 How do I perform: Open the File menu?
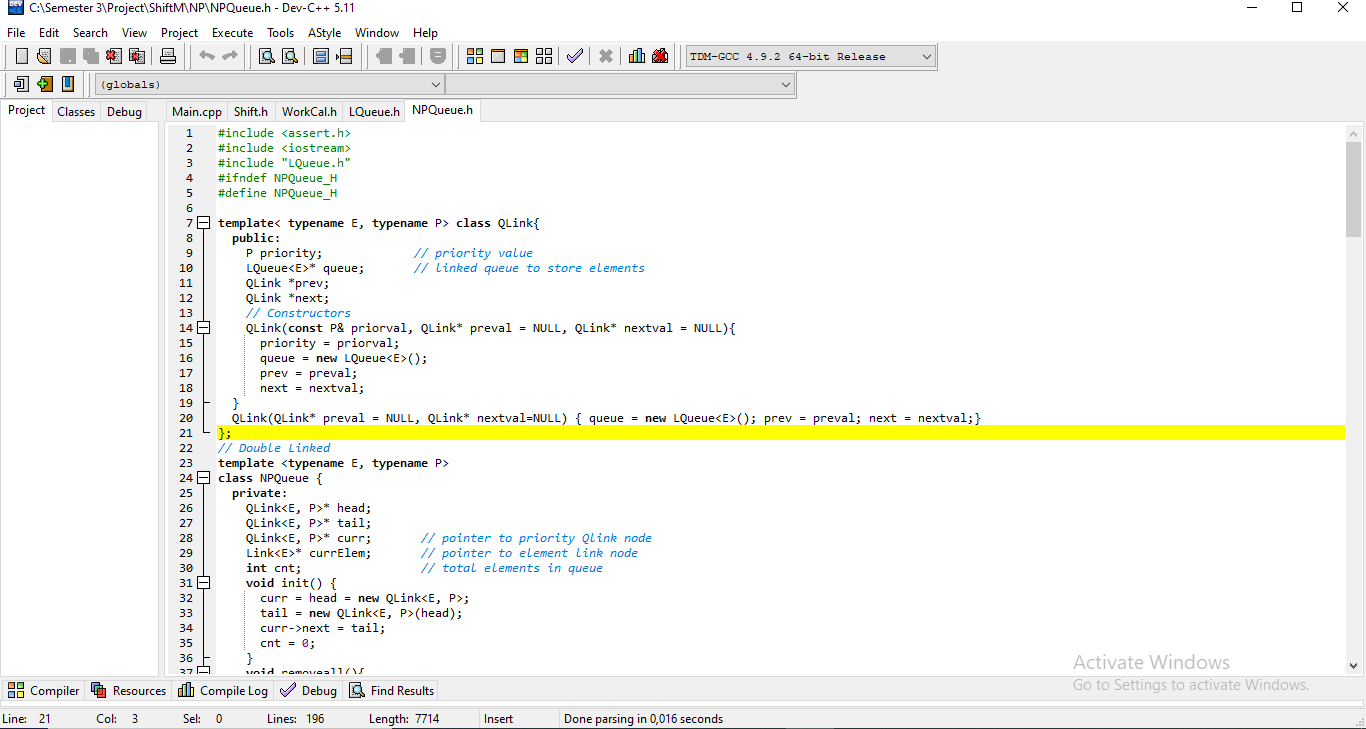(16, 33)
